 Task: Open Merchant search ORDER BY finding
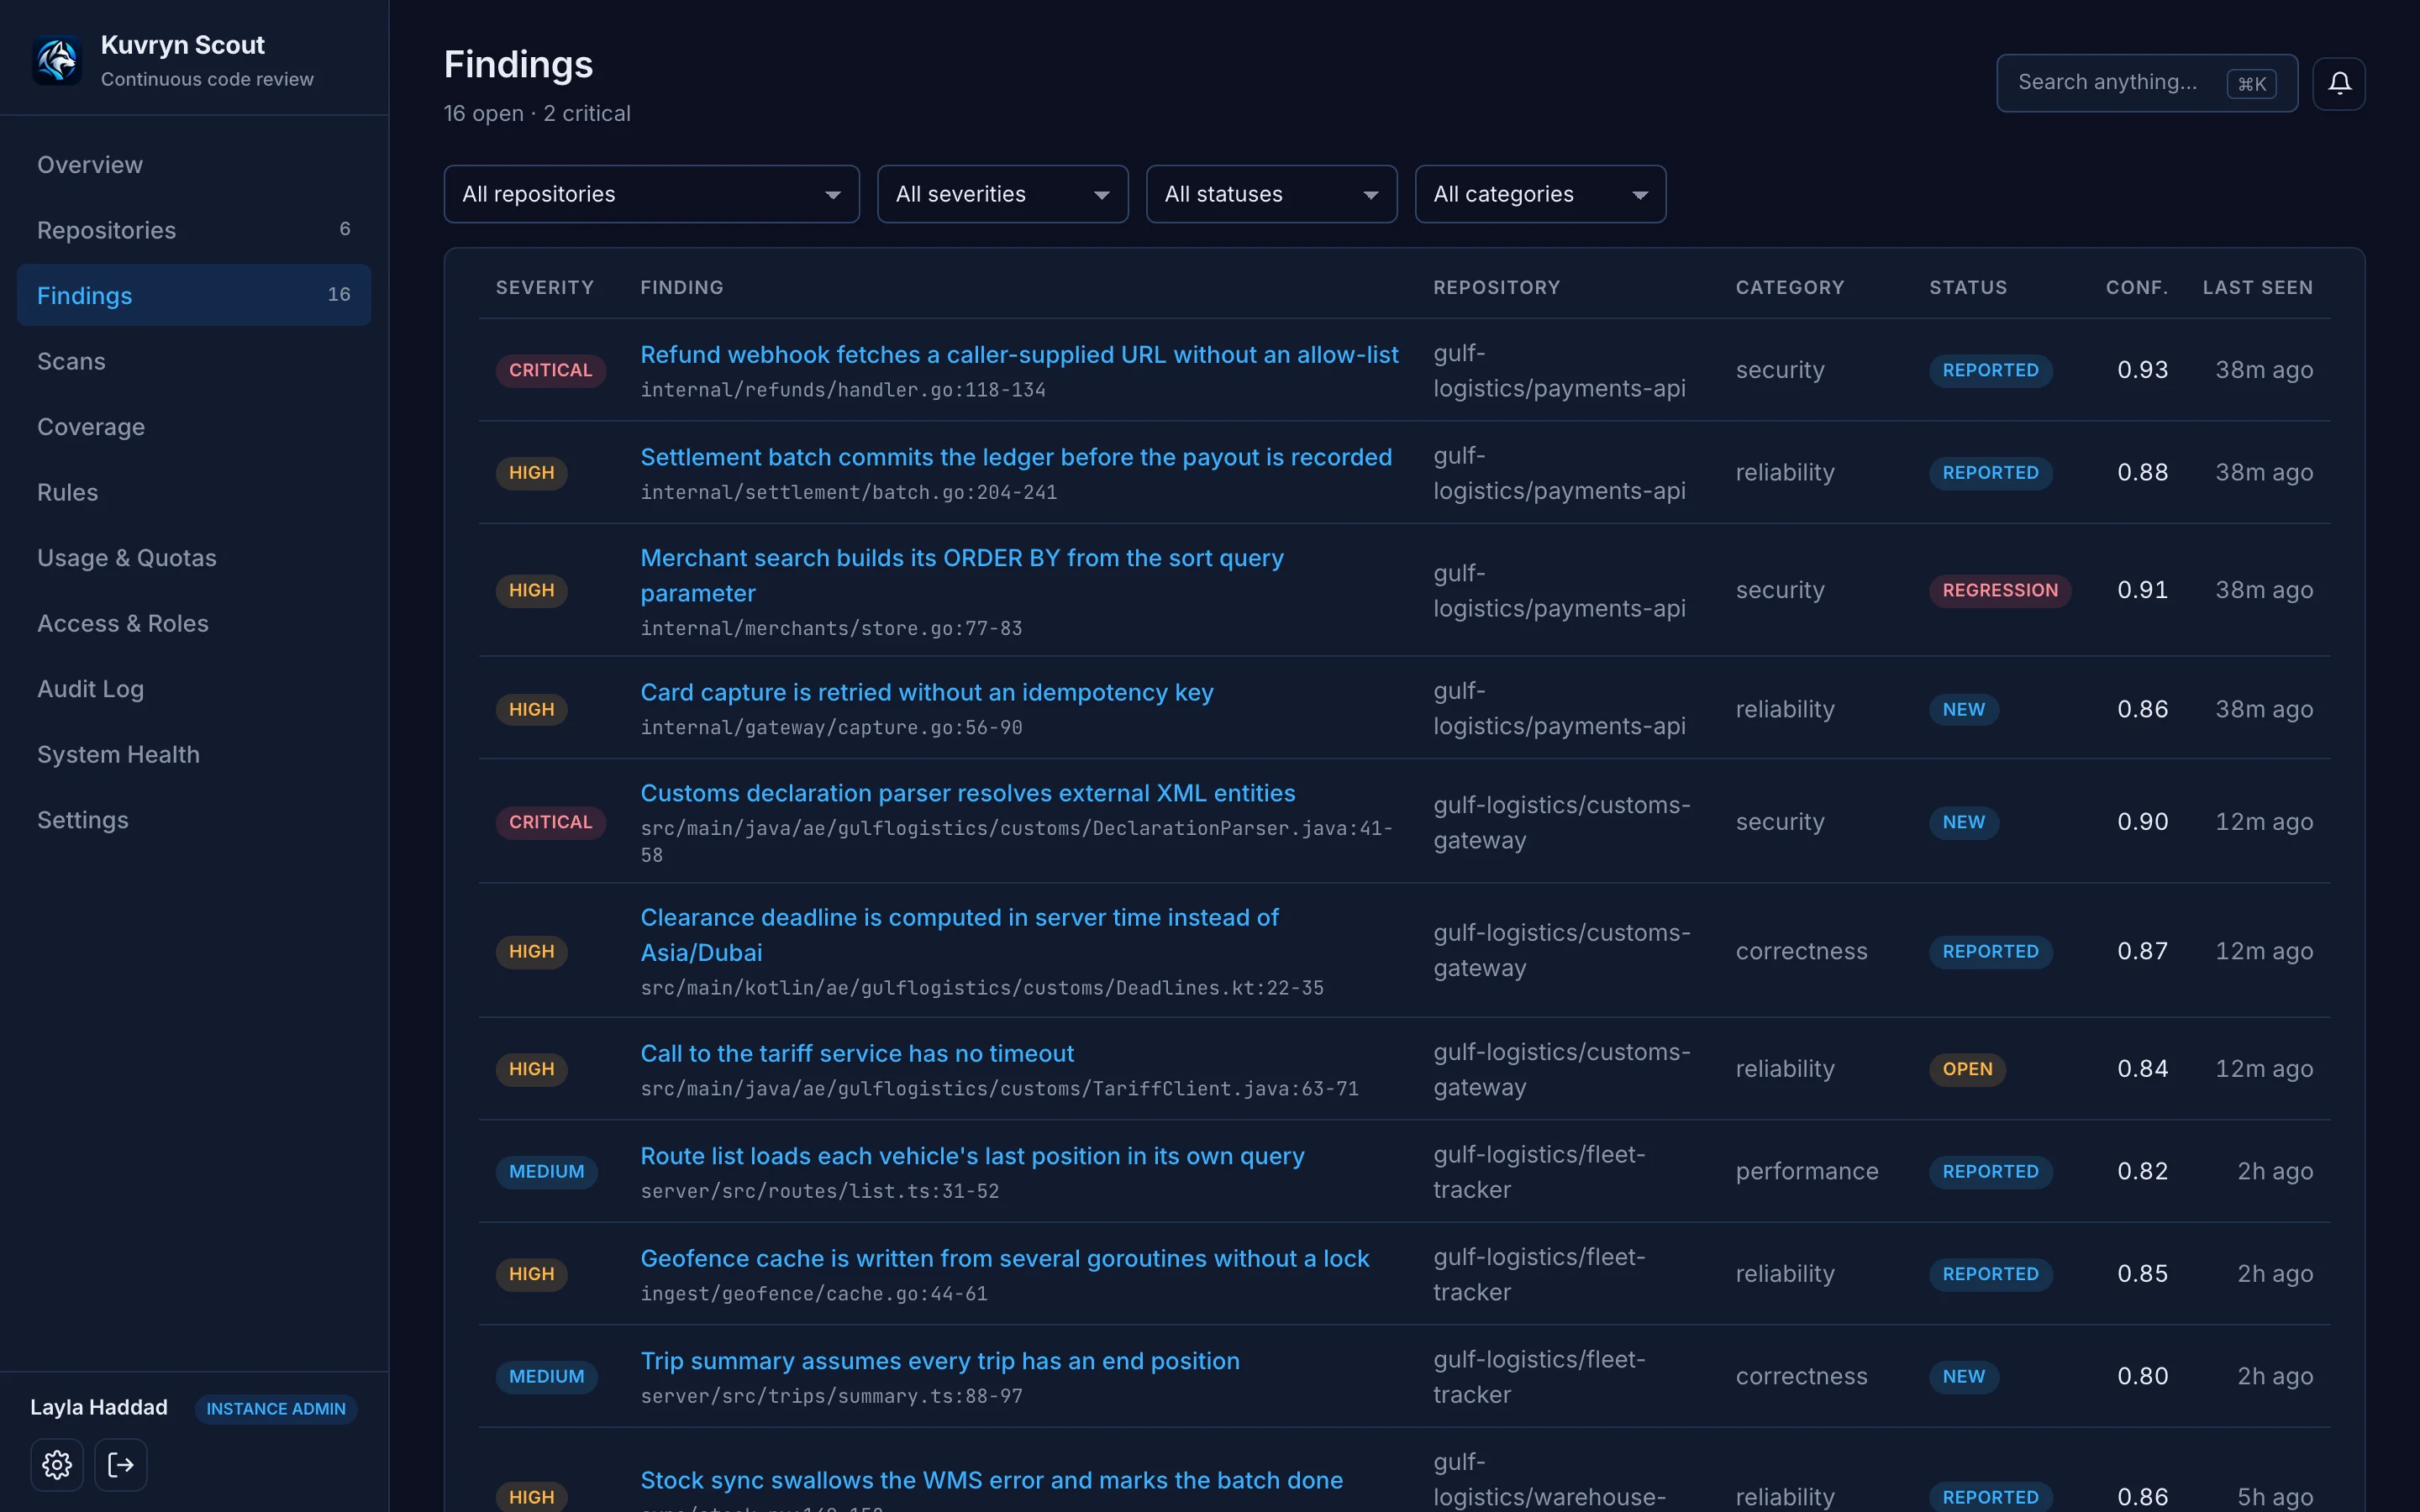[x=962, y=575]
